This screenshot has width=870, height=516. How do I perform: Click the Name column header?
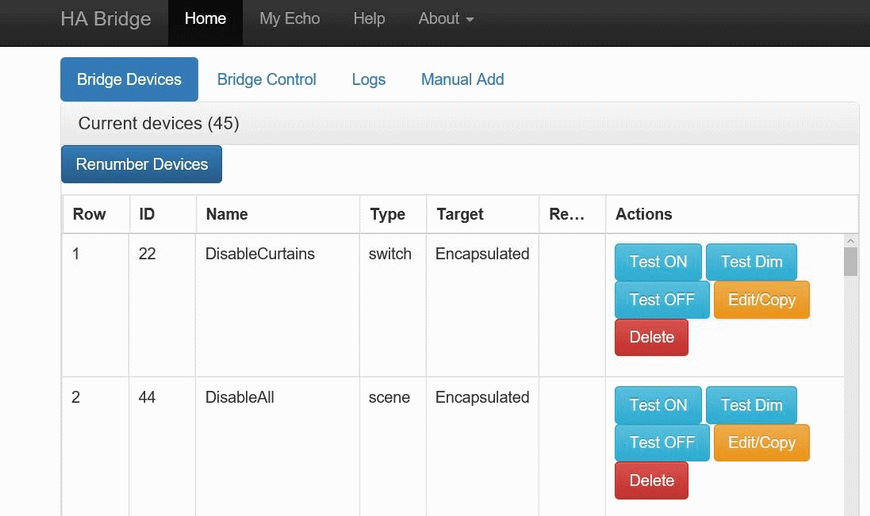tap(227, 214)
